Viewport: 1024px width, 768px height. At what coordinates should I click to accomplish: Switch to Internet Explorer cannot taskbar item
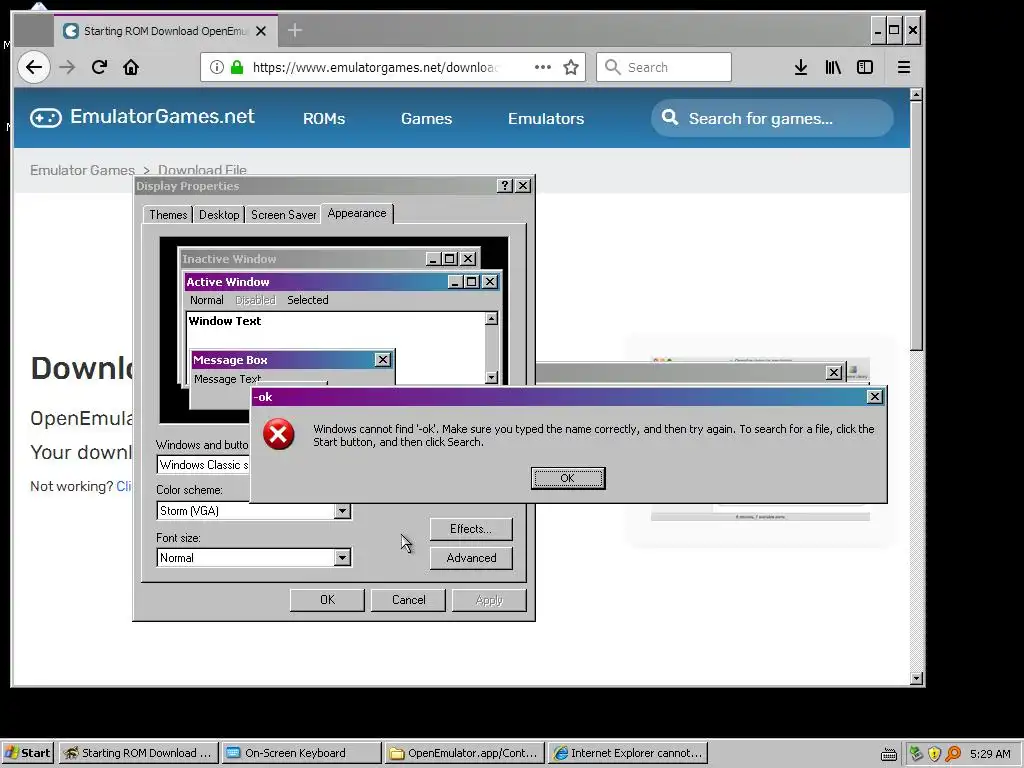(628, 753)
